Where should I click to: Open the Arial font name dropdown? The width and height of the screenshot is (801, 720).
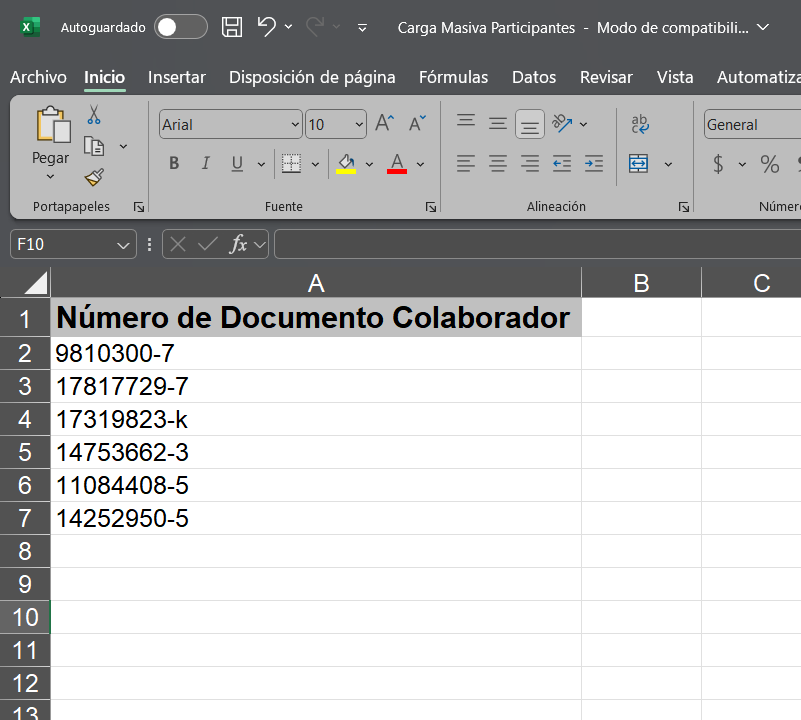click(294, 125)
